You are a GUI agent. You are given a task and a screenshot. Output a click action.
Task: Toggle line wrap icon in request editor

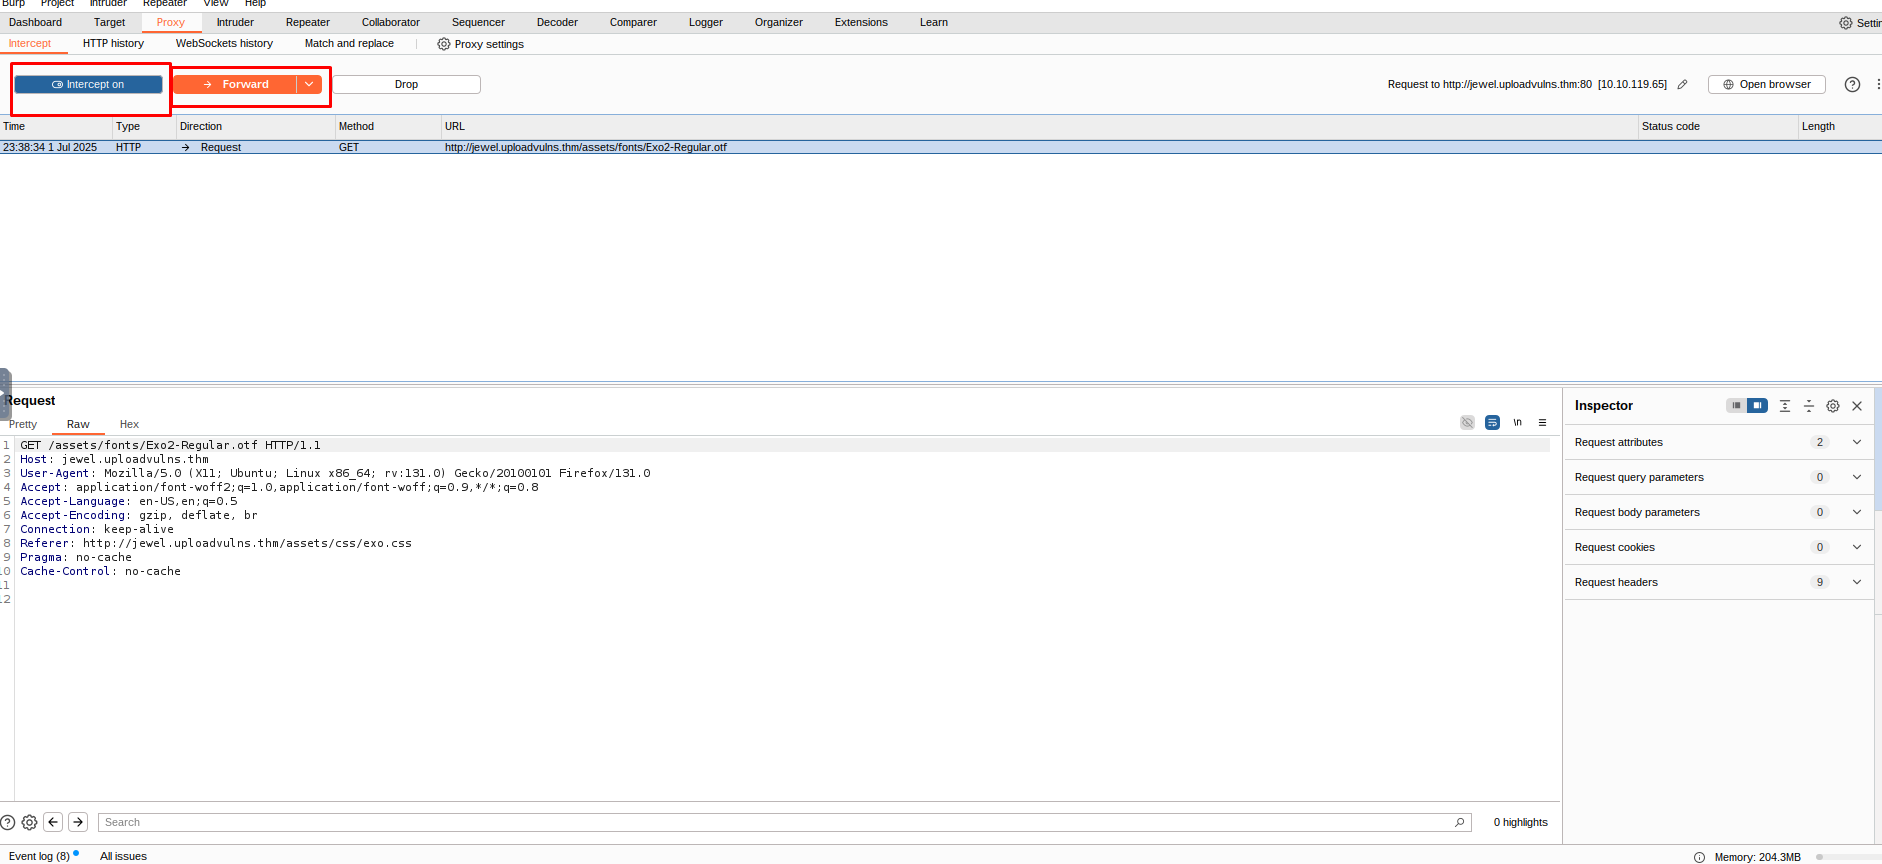click(1492, 423)
